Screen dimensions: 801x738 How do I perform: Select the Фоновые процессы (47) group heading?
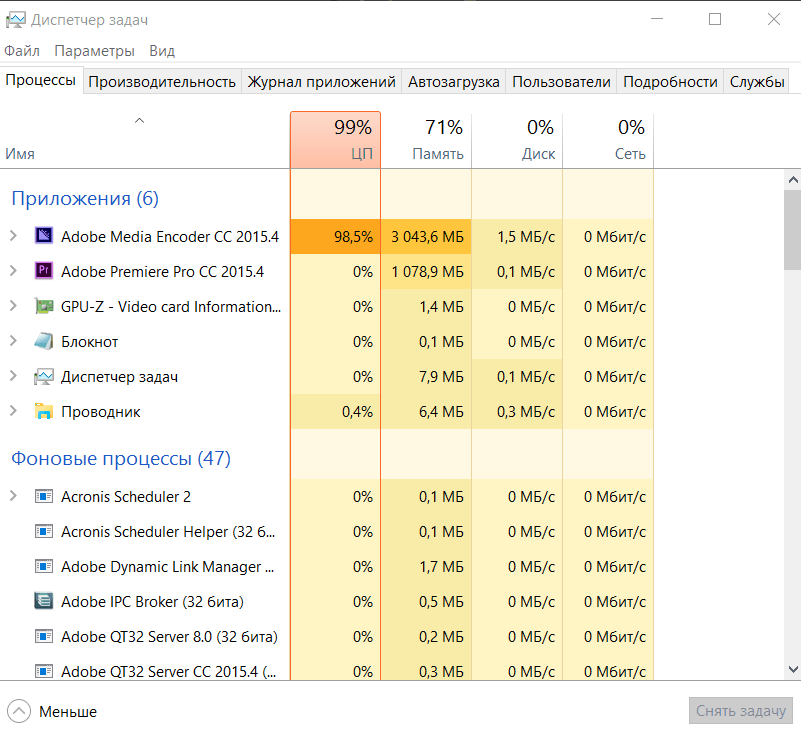(x=121, y=458)
